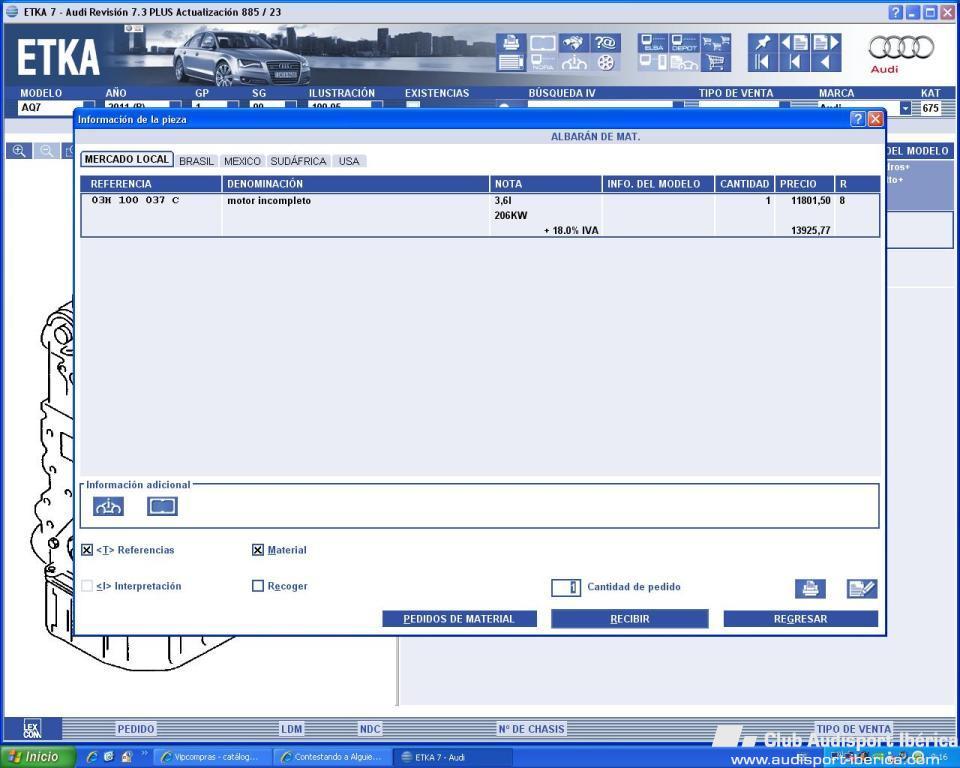Click the REGRESAR button

(801, 619)
